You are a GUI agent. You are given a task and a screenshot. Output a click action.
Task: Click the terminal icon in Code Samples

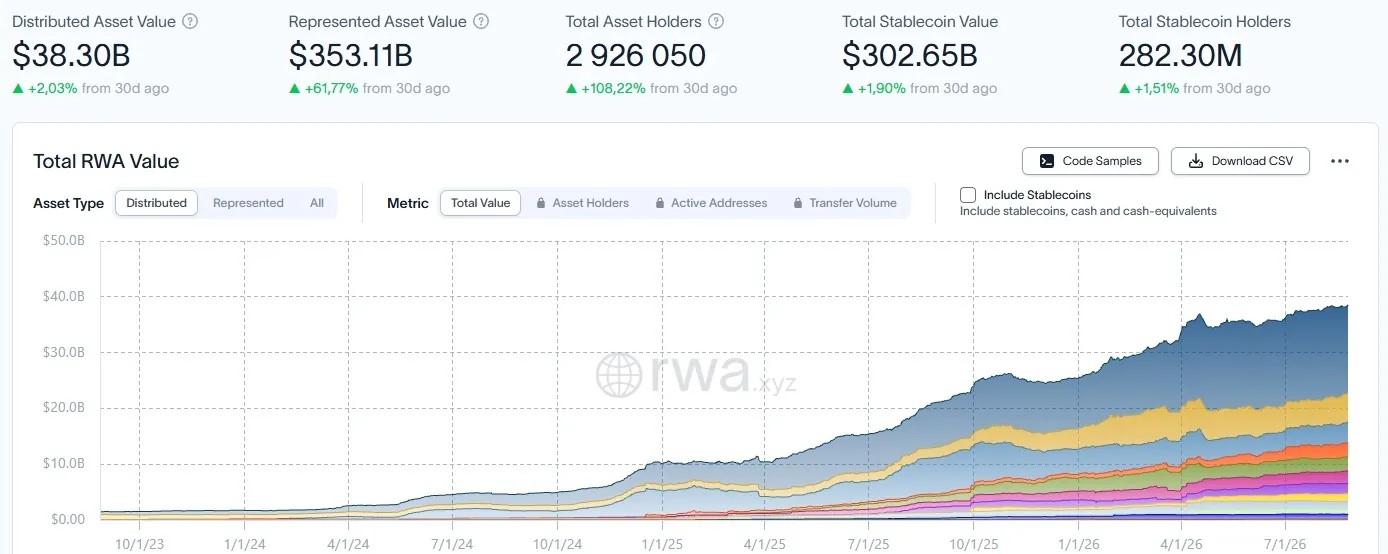1047,161
